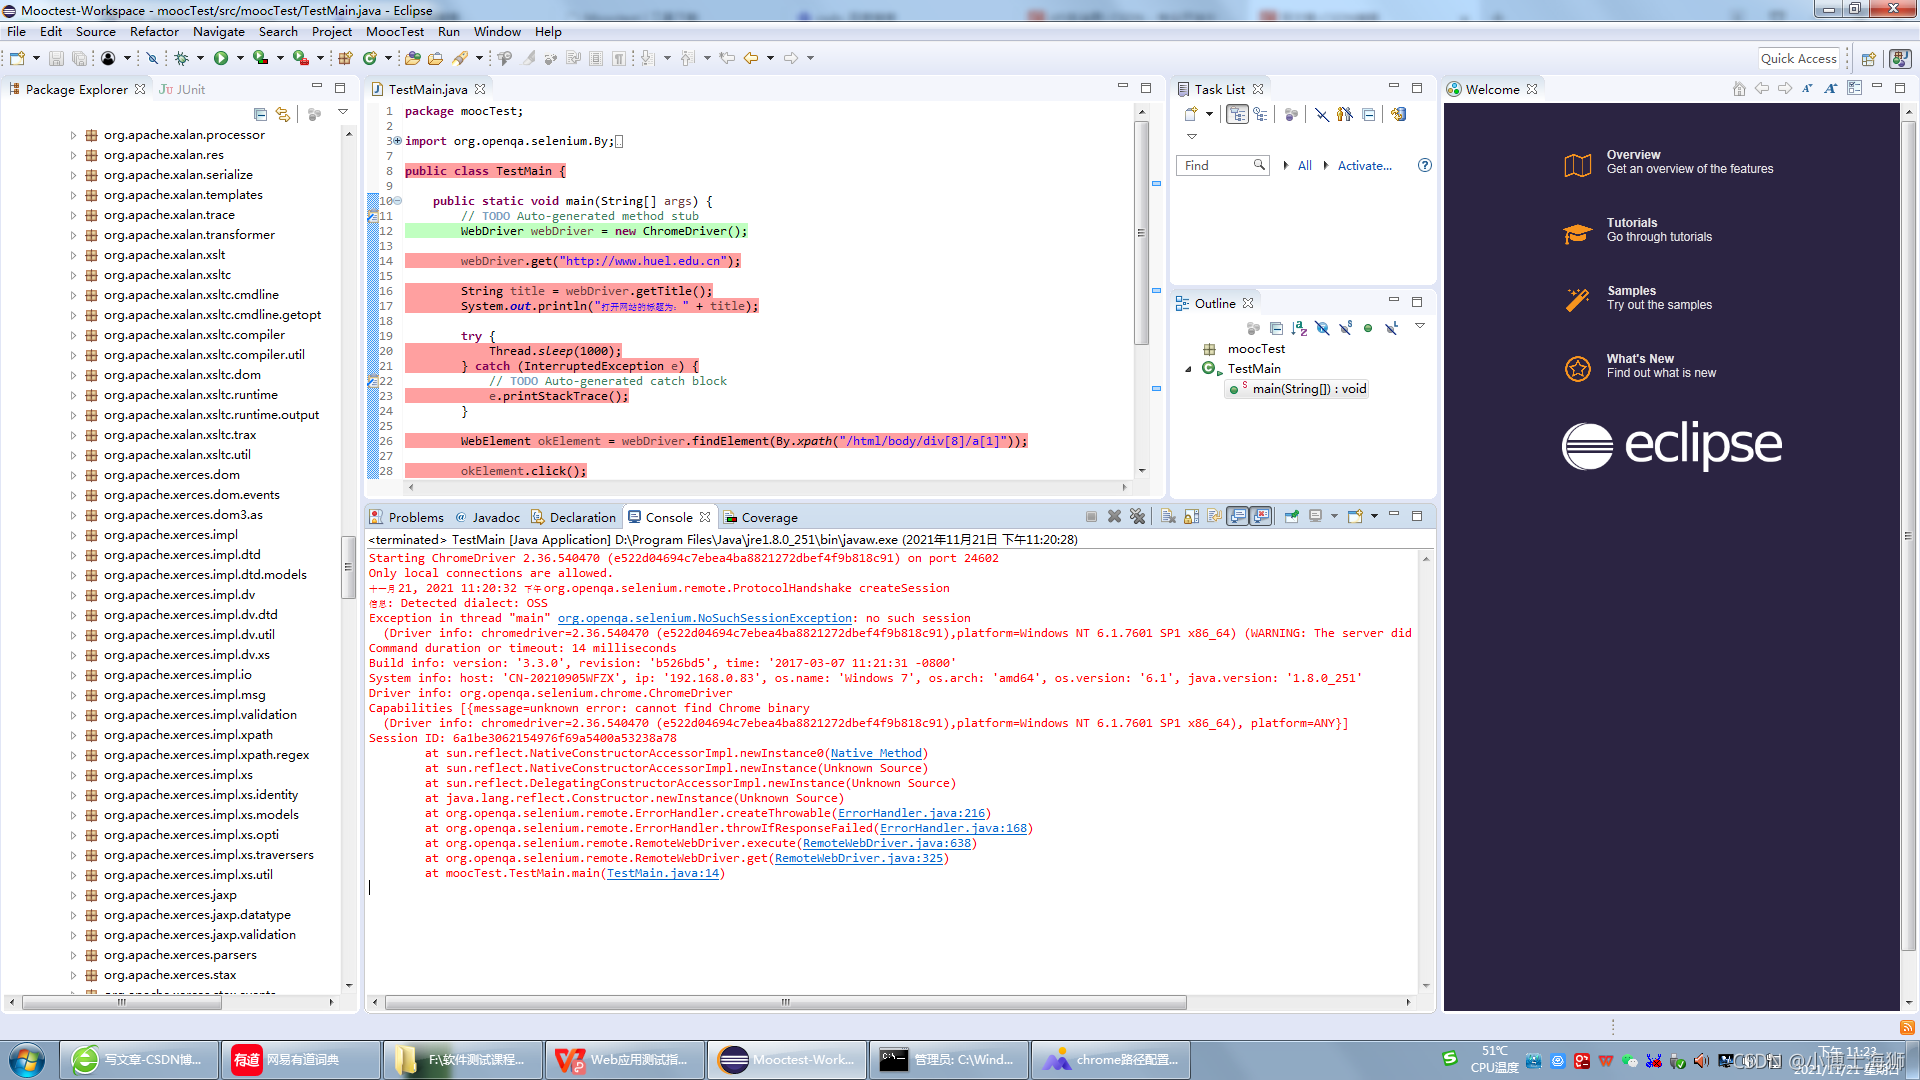Click the Activate link in Task List
Screen dimensions: 1920x1080
click(x=1364, y=165)
